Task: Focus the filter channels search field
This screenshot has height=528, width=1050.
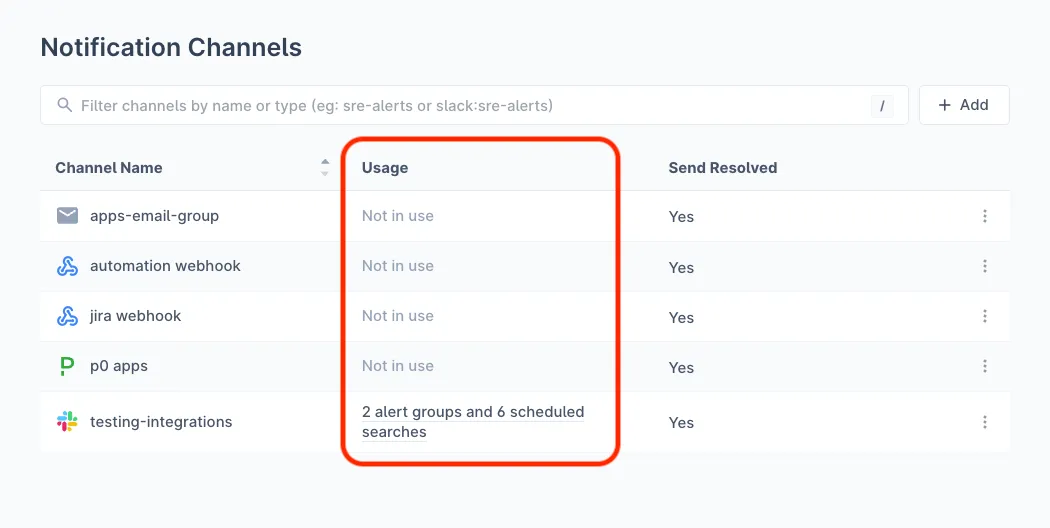Action: pyautogui.click(x=460, y=105)
